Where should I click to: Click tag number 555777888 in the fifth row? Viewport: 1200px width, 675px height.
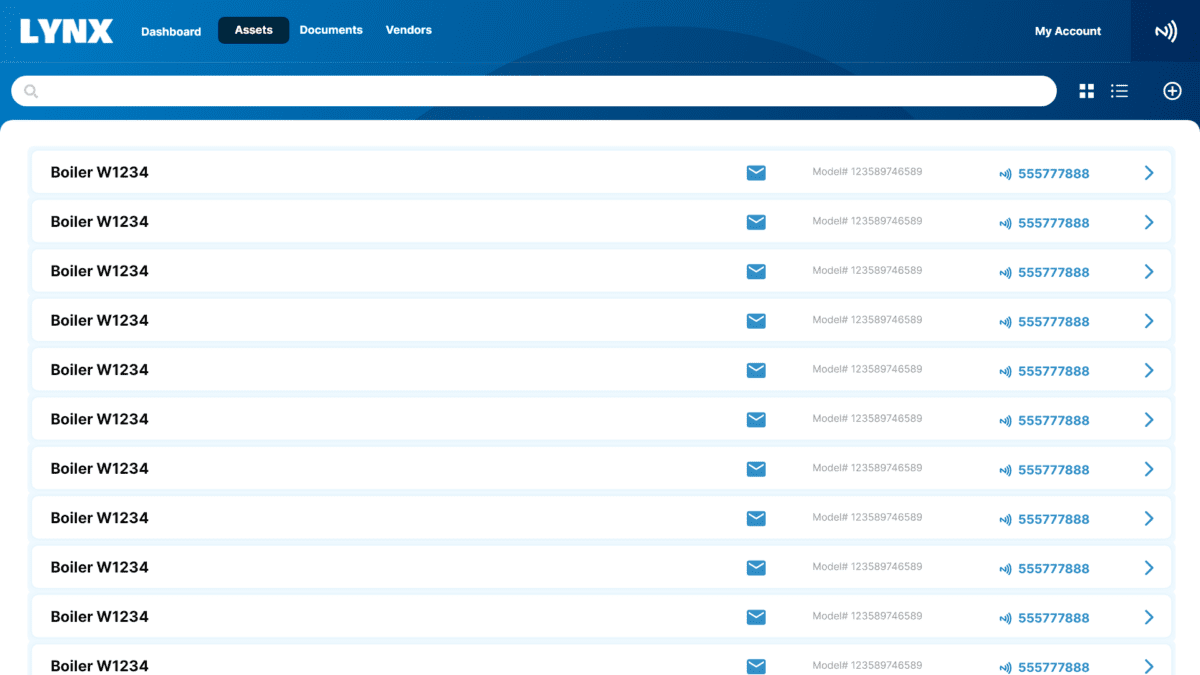(1052, 371)
